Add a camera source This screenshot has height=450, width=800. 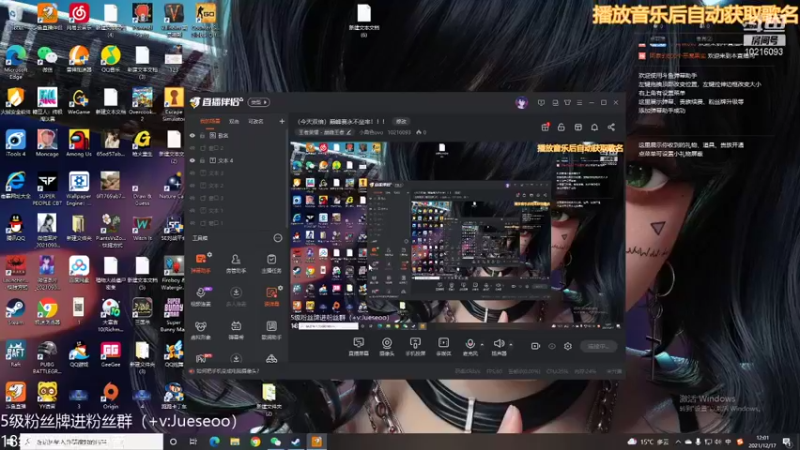coord(387,346)
